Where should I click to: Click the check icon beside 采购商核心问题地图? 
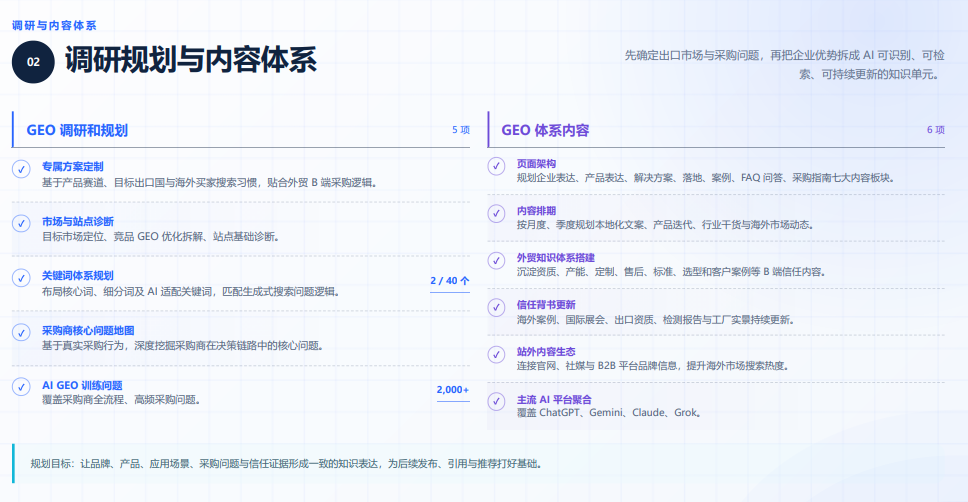[x=22, y=332]
